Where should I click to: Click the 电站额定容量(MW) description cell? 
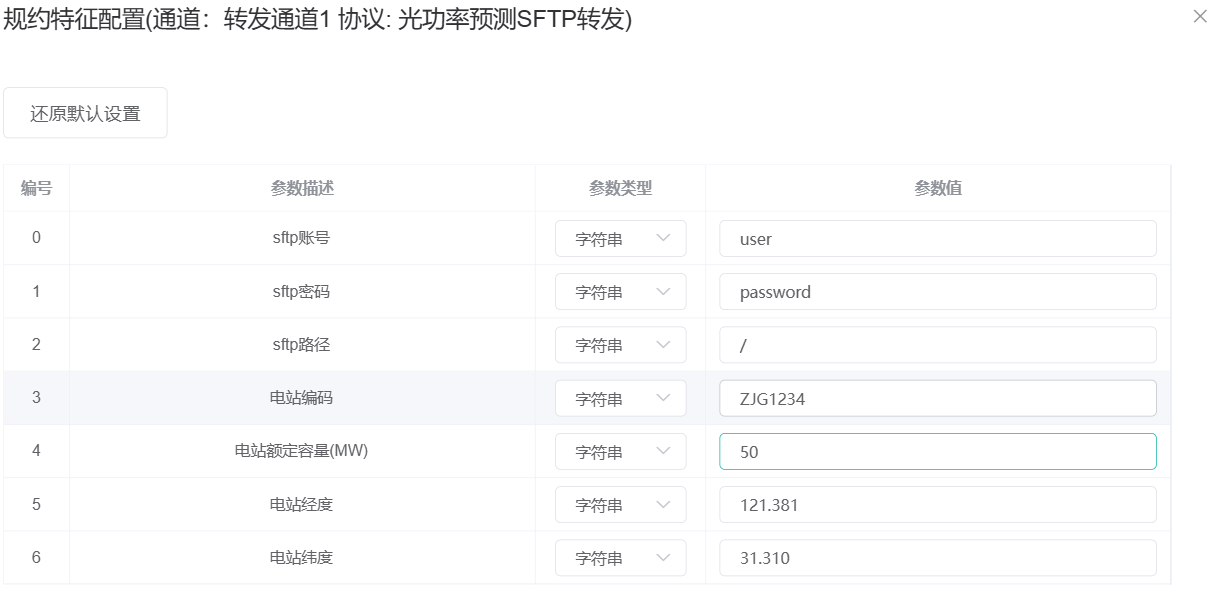click(302, 451)
